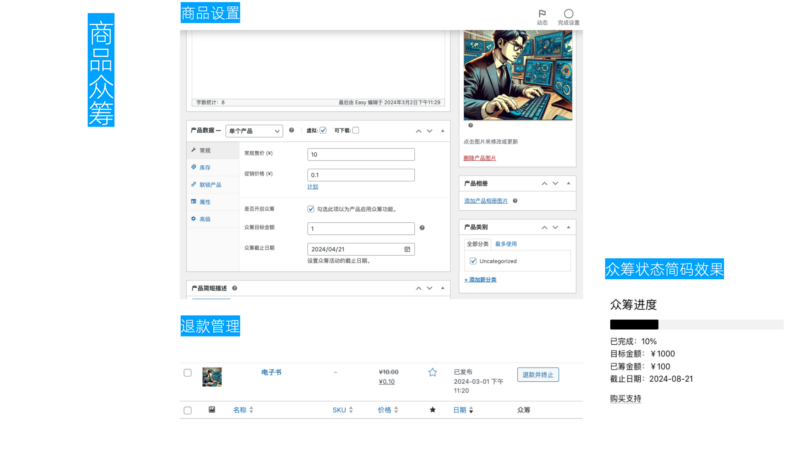Star the 电子书 product as featured
The image size is (800, 451).
coord(433,372)
